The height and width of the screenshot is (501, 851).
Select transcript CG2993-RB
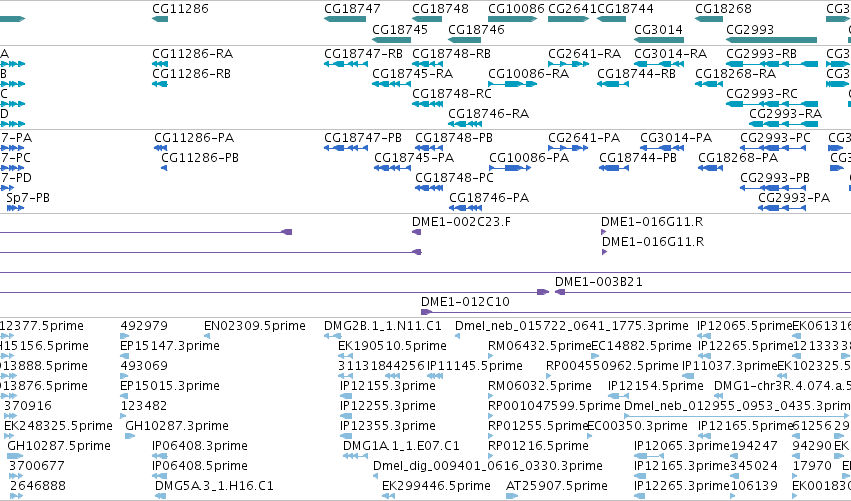tap(761, 54)
